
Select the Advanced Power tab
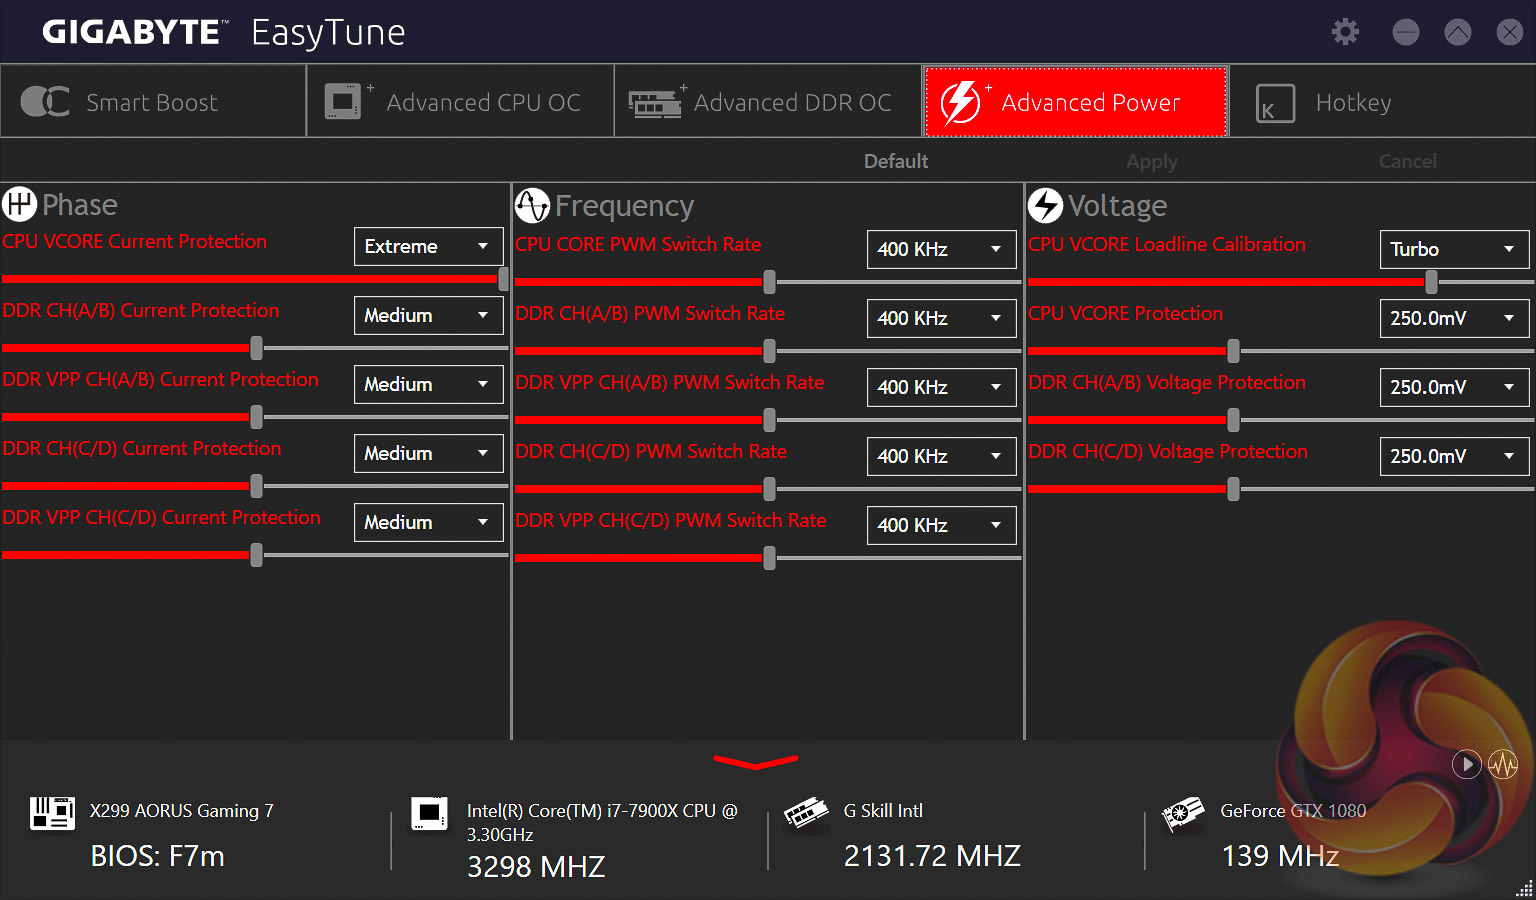pyautogui.click(x=1076, y=101)
